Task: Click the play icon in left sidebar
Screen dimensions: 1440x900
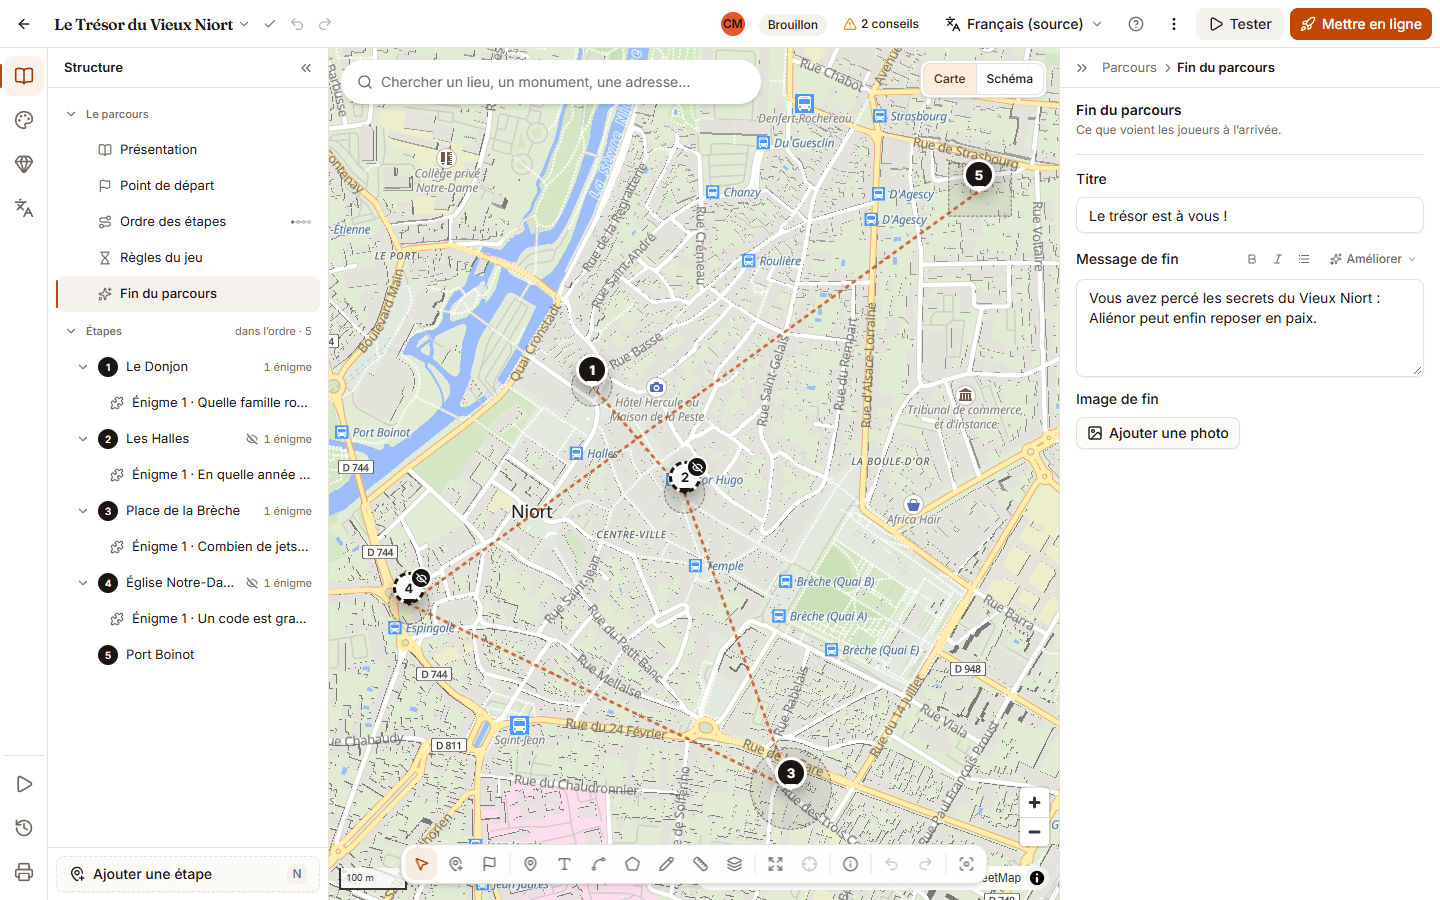Action: (24, 784)
